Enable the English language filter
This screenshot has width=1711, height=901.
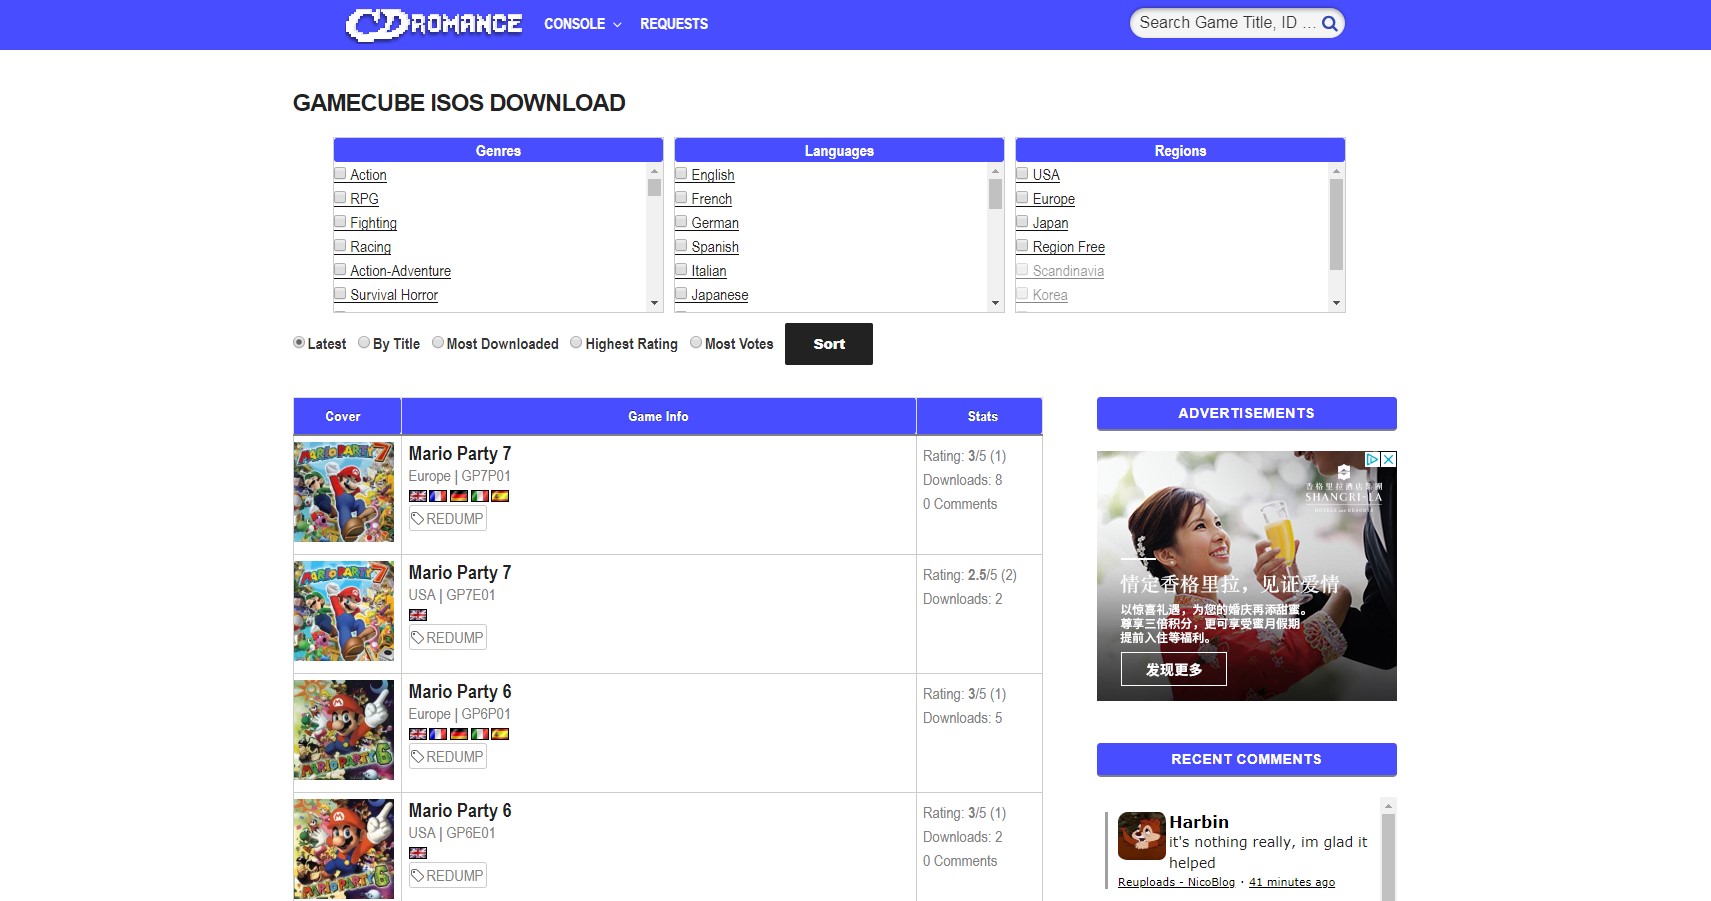pos(681,173)
